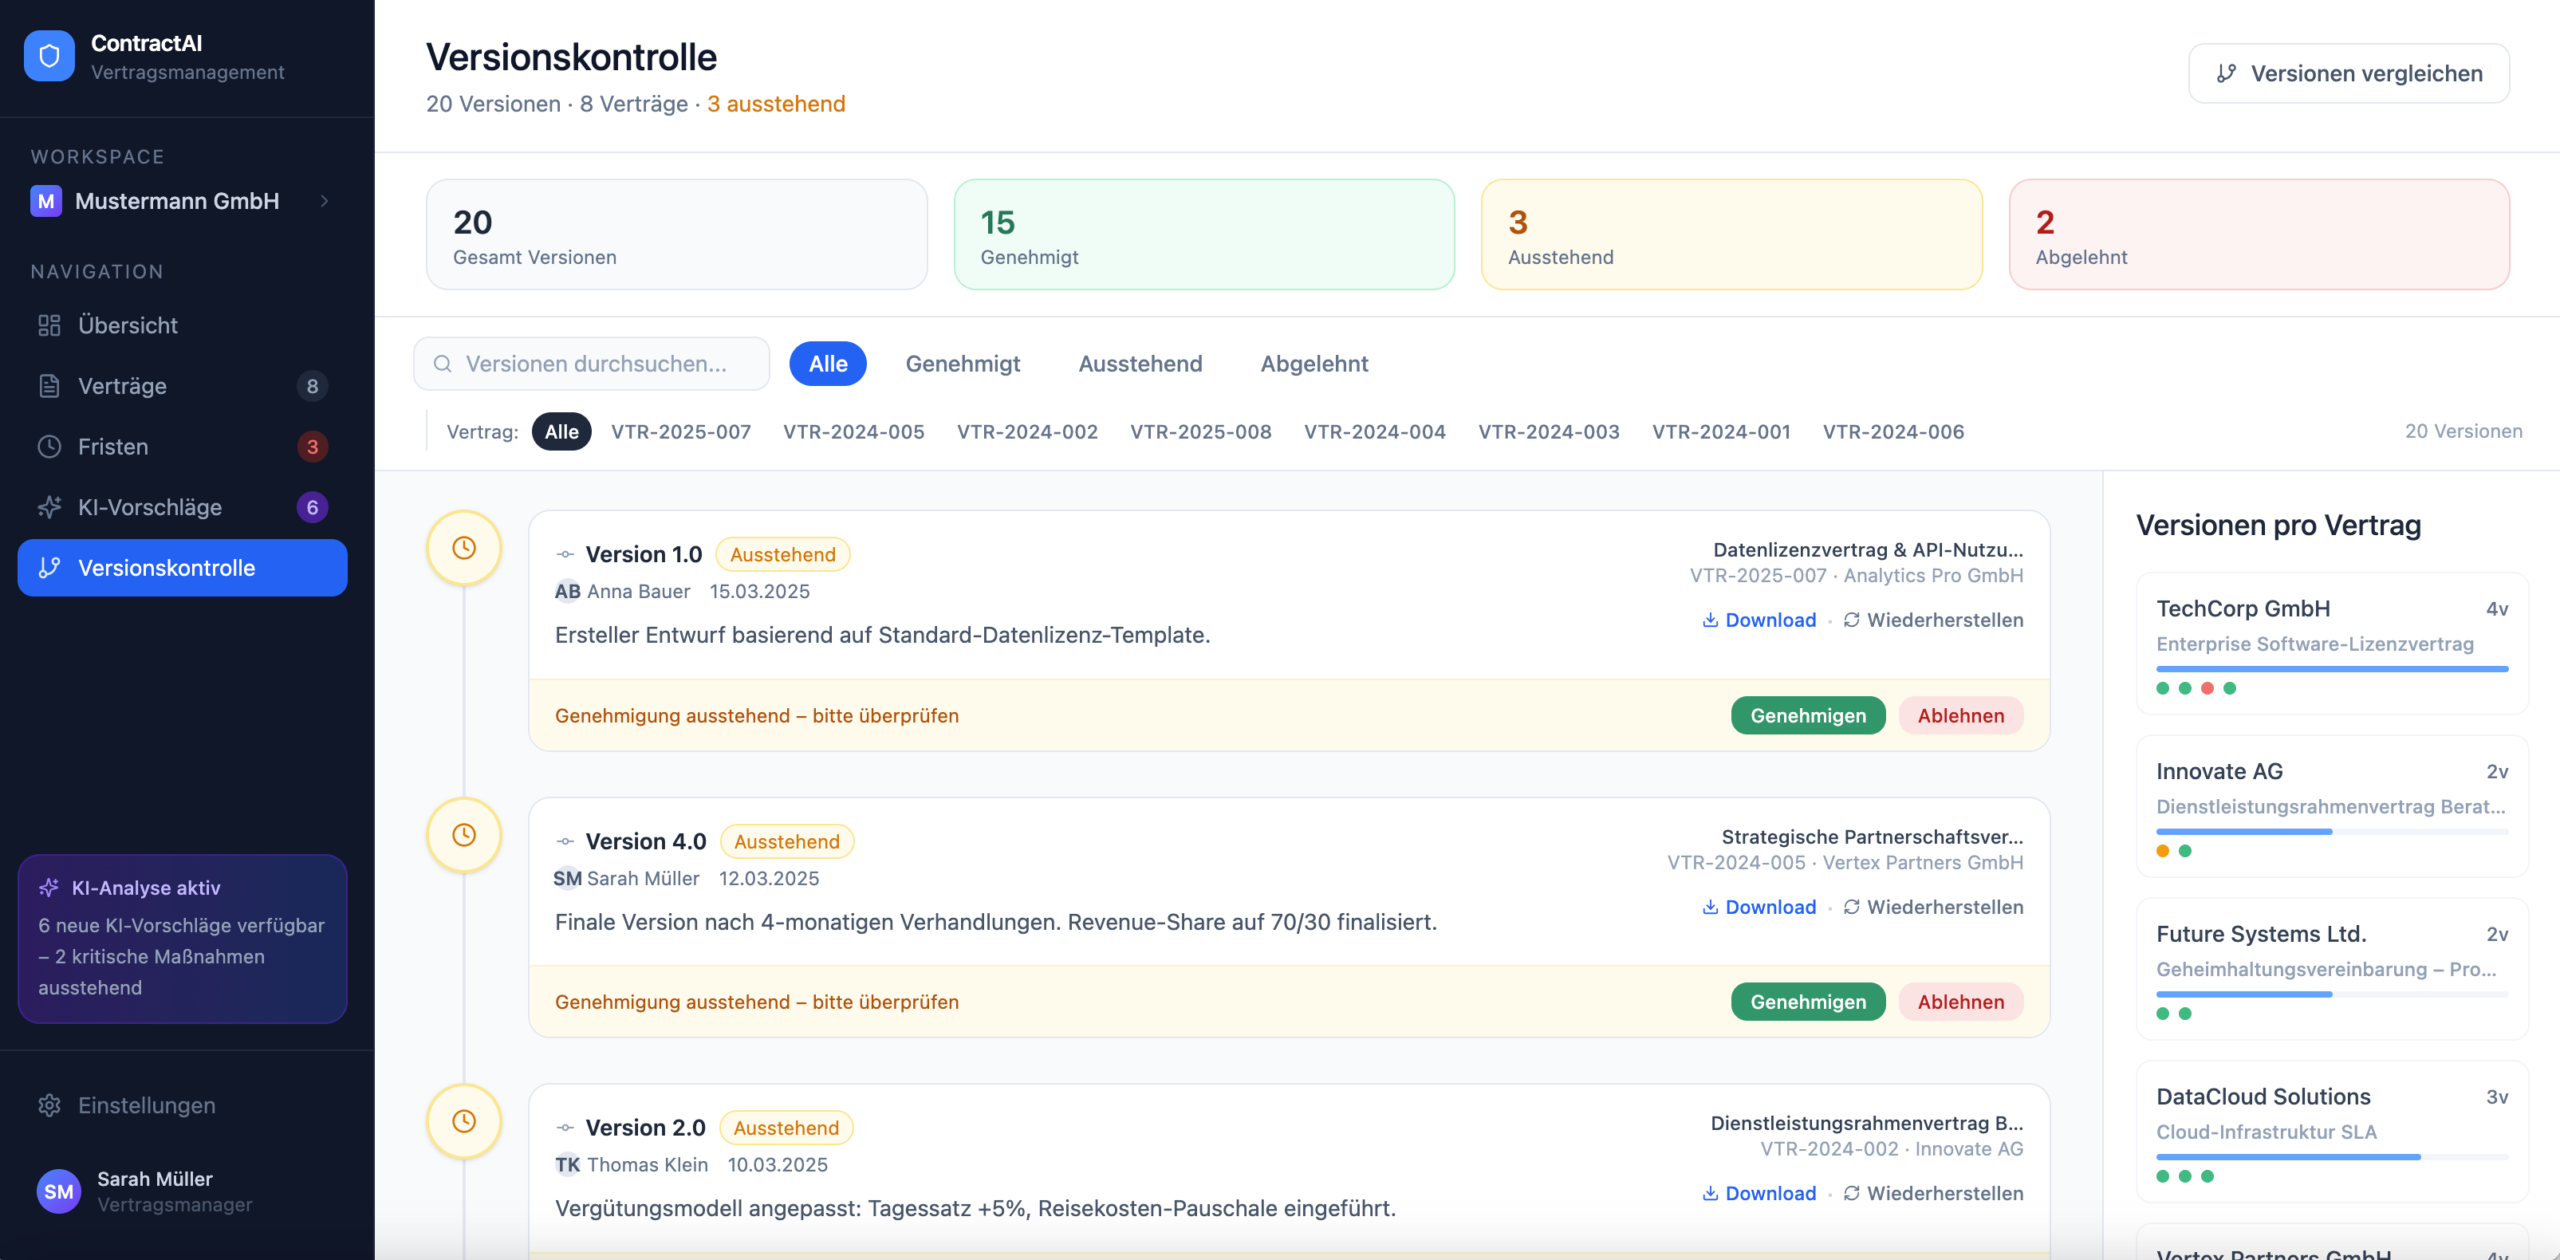Select the Ausstehend status filter
Screen dimensions: 2560x1260
[1140, 364]
